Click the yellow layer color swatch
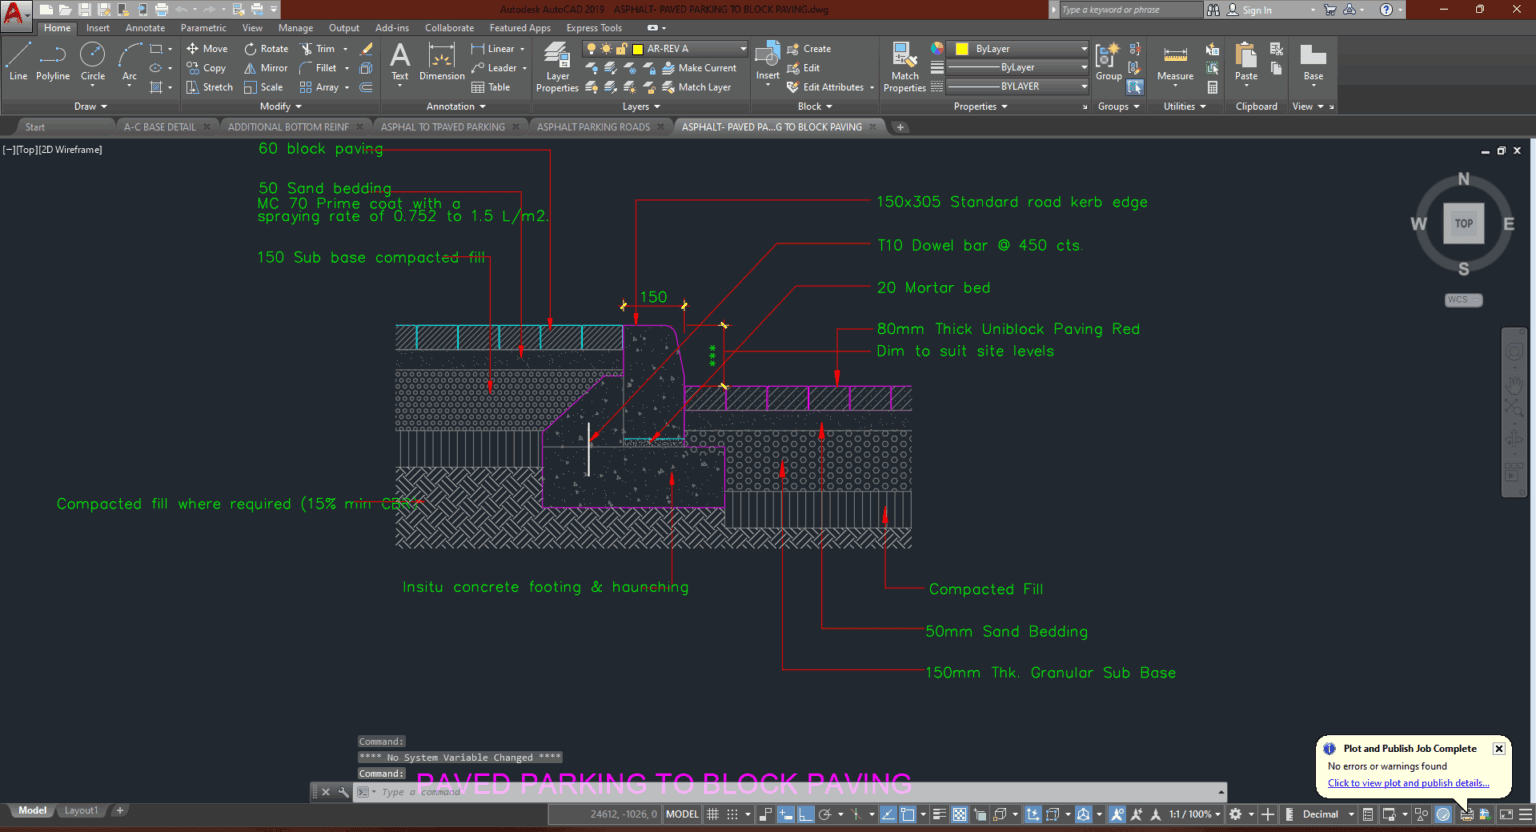This screenshot has width=1536, height=832. click(x=638, y=49)
